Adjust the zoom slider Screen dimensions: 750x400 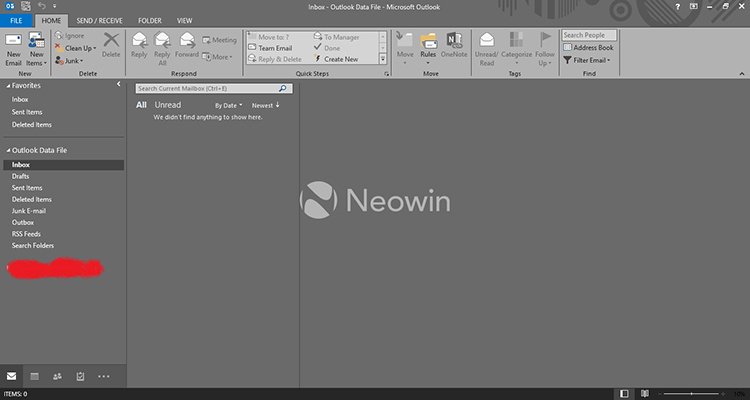pyautogui.click(x=691, y=394)
